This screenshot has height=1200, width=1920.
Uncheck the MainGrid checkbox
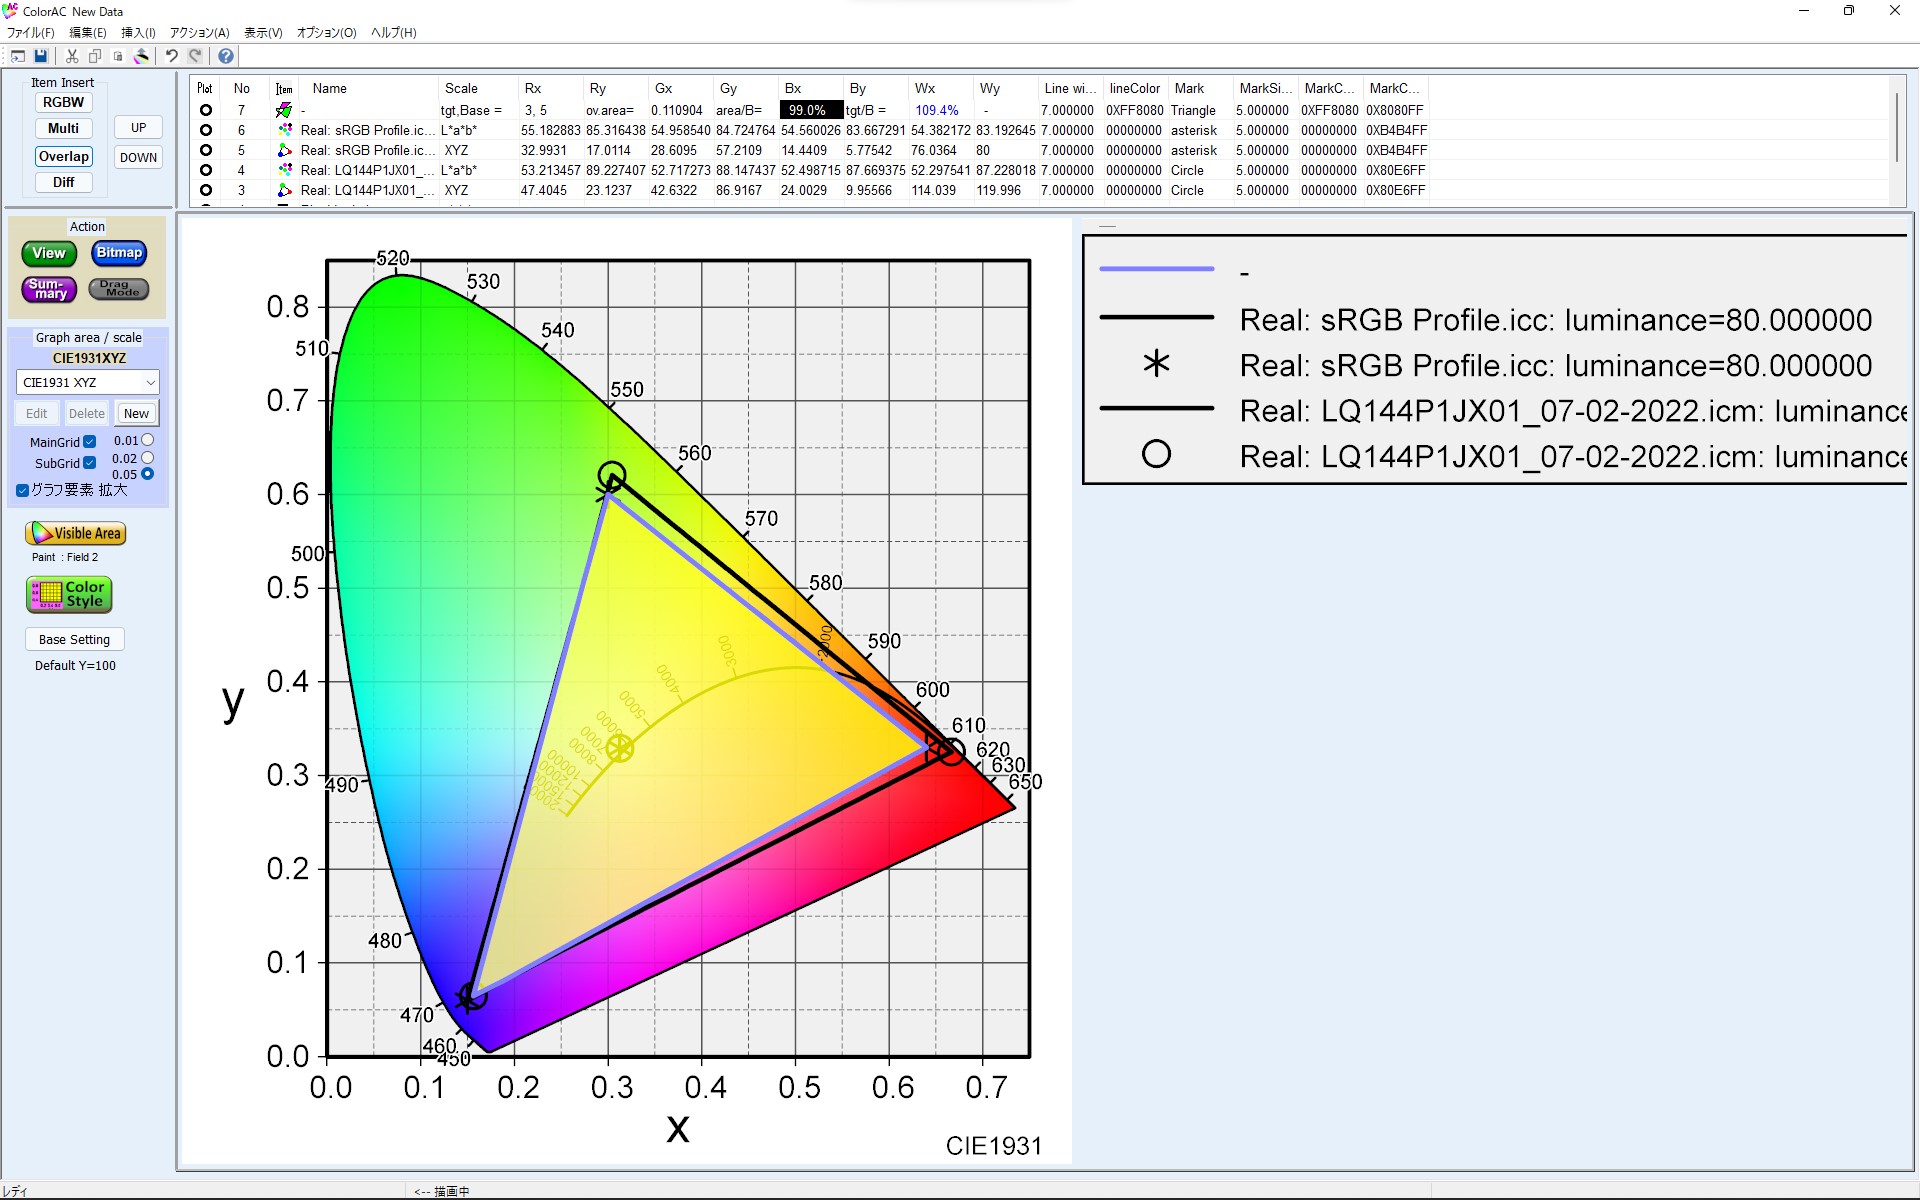tap(90, 442)
